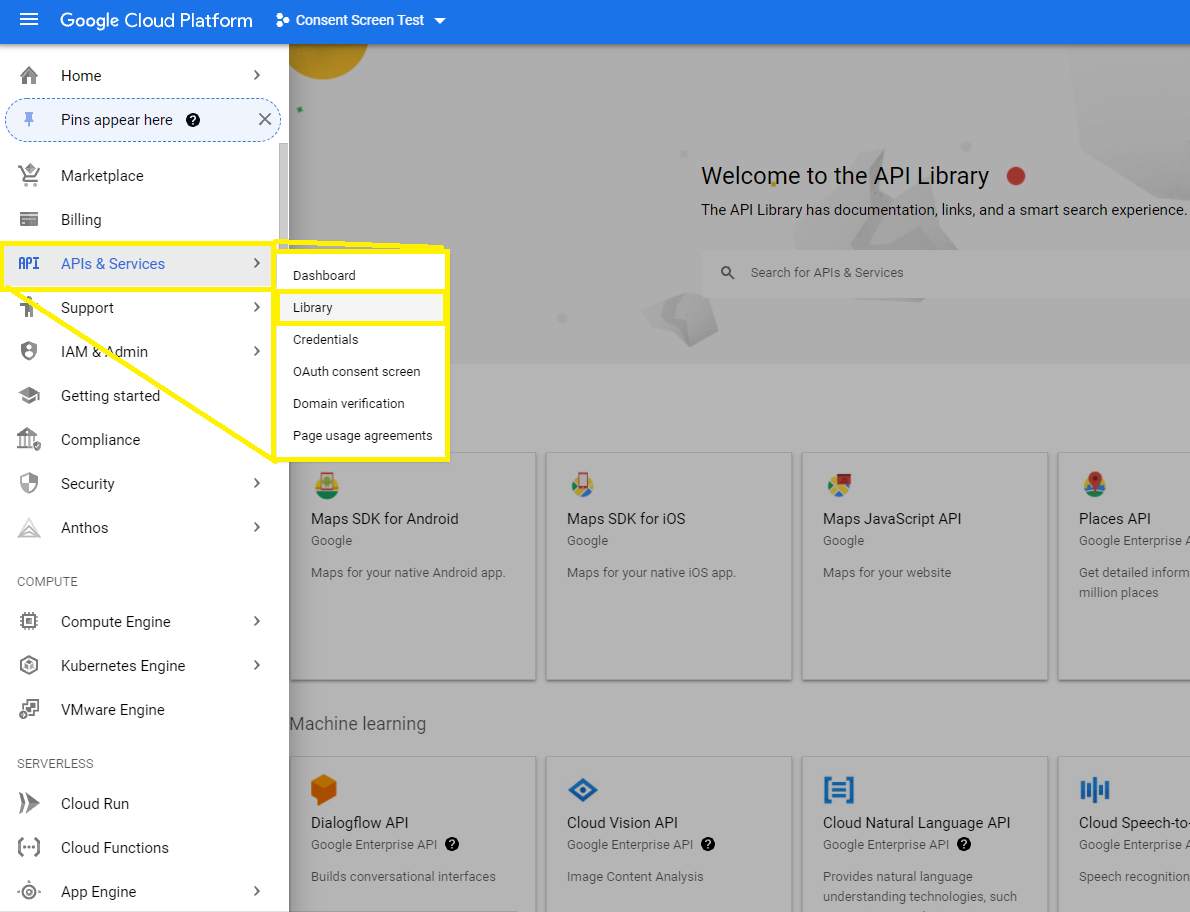This screenshot has width=1190, height=912.
Task: Click the VMware Engine icon
Action: coord(29,709)
